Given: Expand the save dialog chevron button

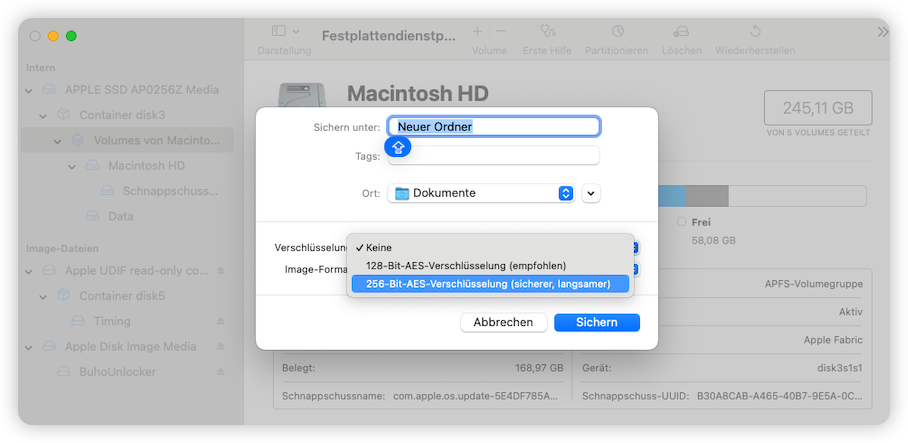Looking at the screenshot, I should coord(591,193).
